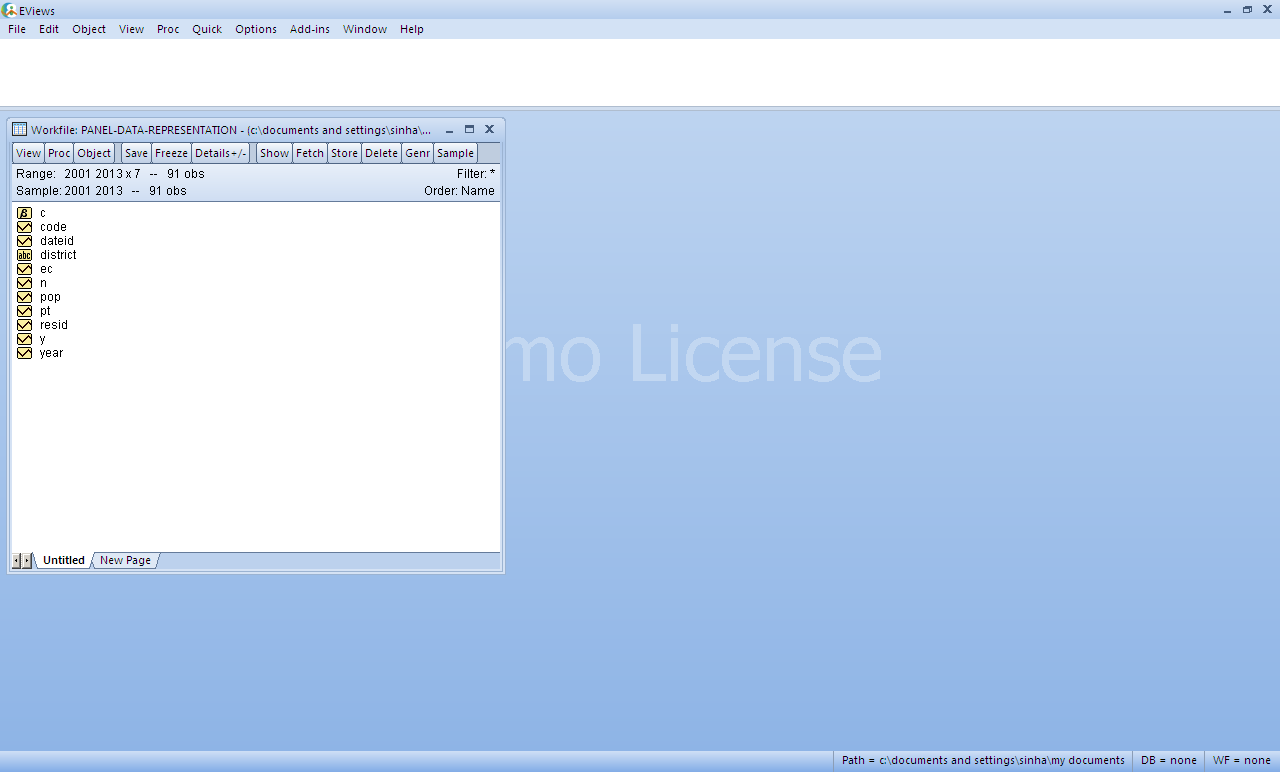Open the Add-ins menu
The width and height of the screenshot is (1280, 772).
(x=310, y=29)
